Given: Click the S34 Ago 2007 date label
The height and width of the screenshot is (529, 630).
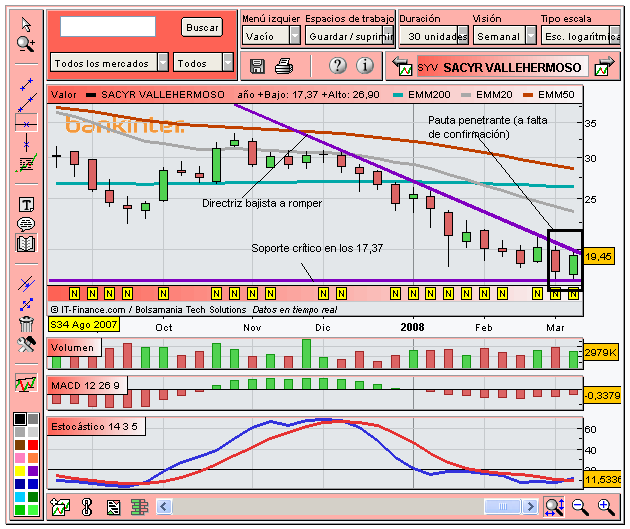Looking at the screenshot, I should (84, 324).
